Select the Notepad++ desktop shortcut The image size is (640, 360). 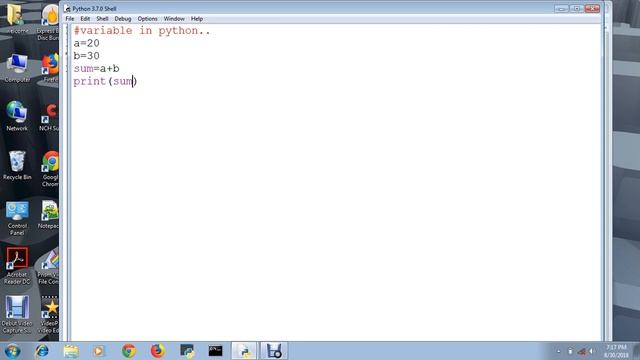pos(49,215)
